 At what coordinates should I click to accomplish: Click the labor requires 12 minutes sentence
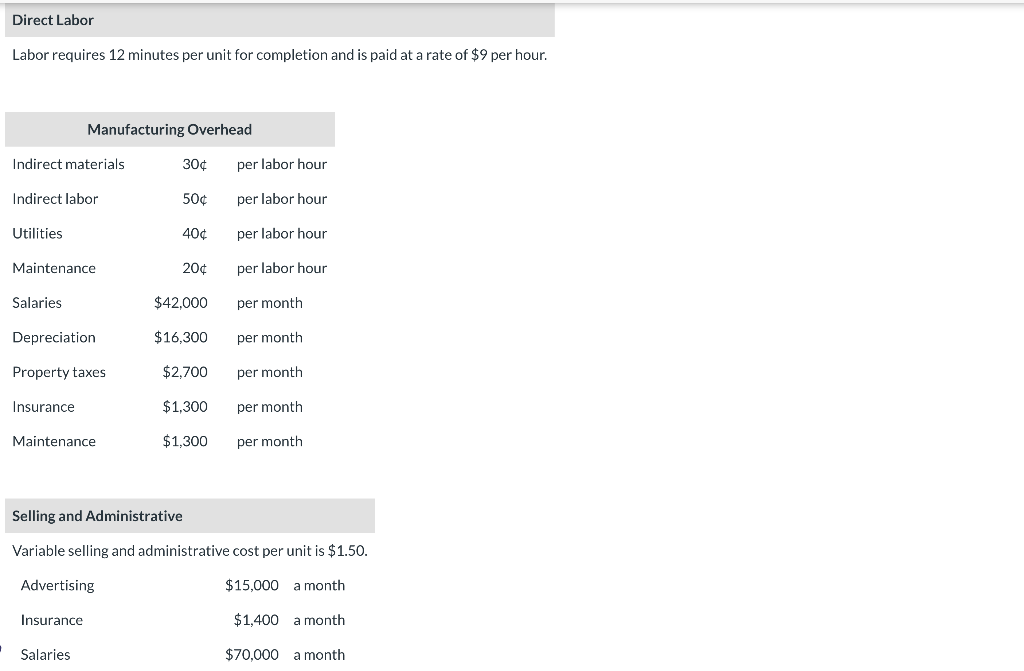[280, 55]
